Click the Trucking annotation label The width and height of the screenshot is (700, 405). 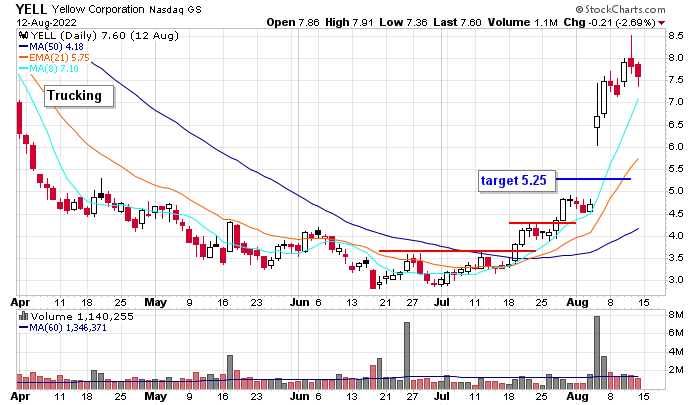click(79, 96)
